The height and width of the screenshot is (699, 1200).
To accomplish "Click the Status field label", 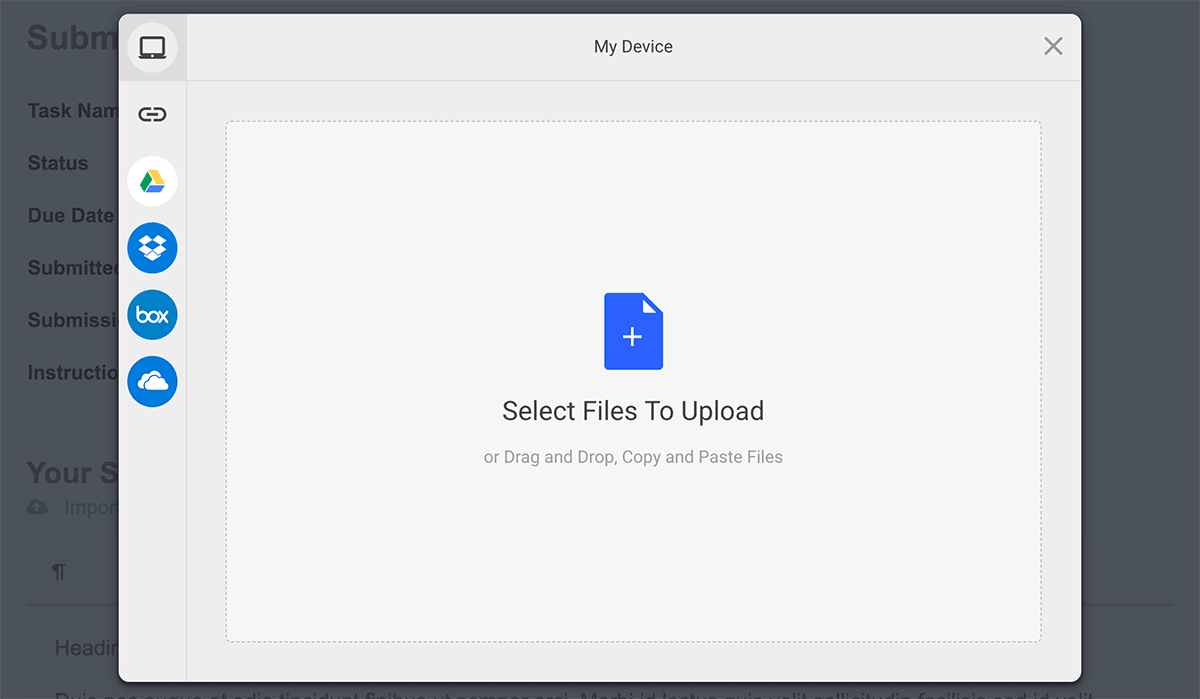I will click(x=59, y=163).
